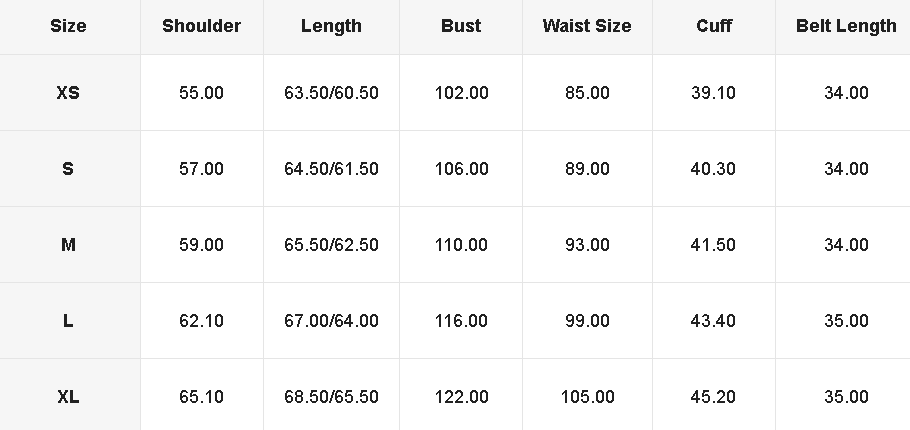The height and width of the screenshot is (430, 910).
Task: Select the M size row label
Action: click(x=68, y=245)
